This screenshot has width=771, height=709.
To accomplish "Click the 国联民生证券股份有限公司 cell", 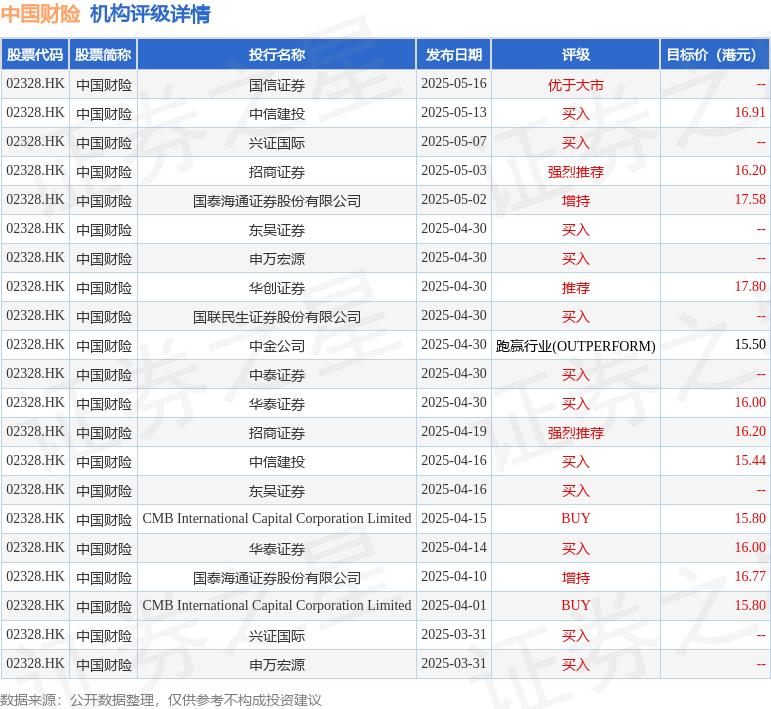I will click(277, 317).
